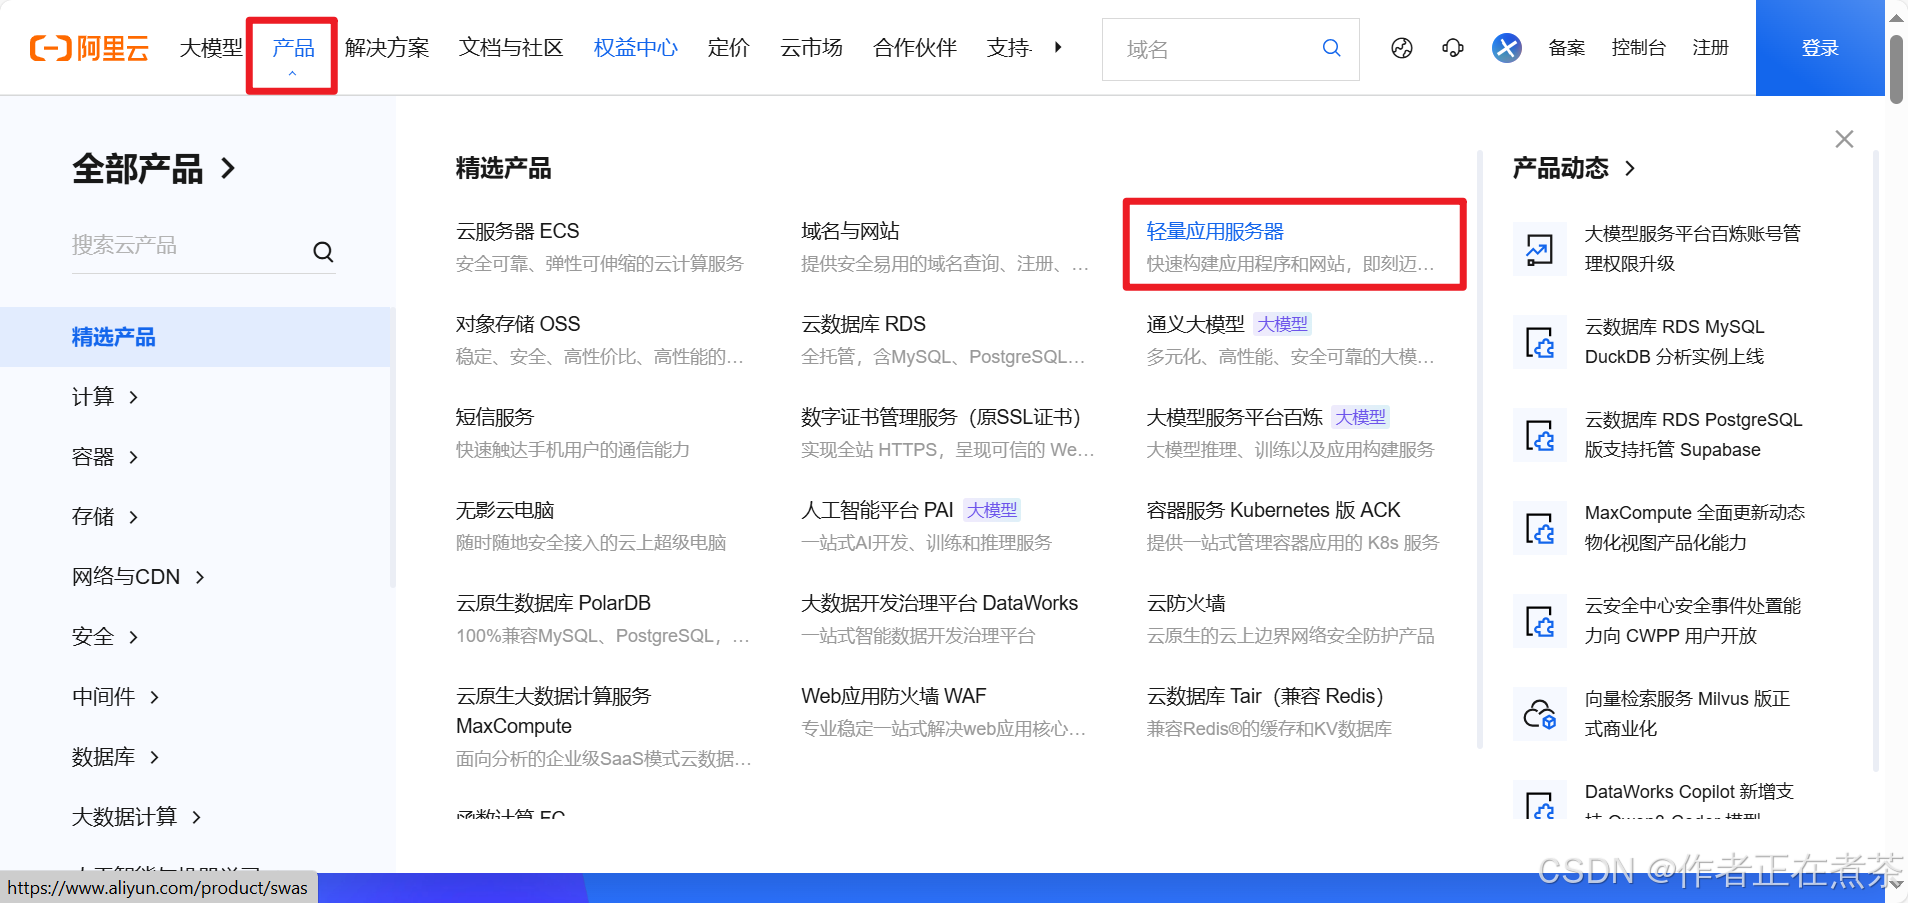Open 域名与网站 product

coord(850,231)
